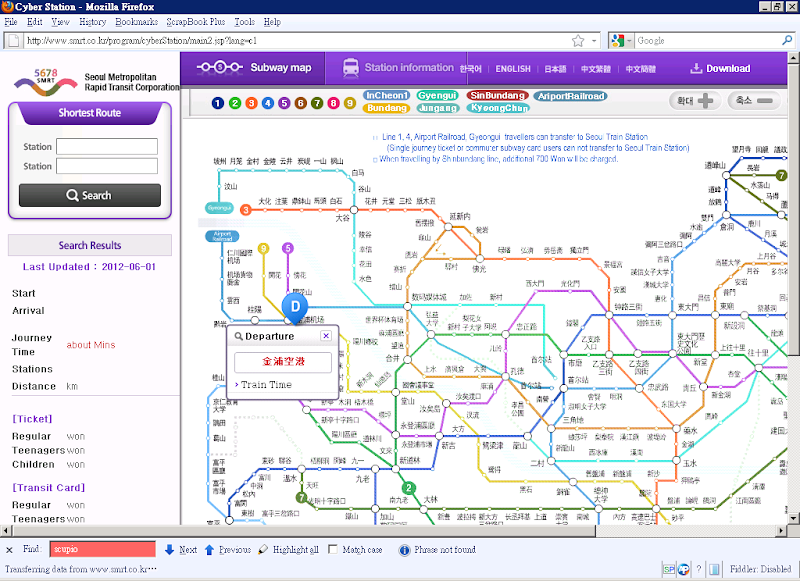Viewport: 800px width, 581px height.
Task: Switch language to ENGLISH
Action: [513, 69]
